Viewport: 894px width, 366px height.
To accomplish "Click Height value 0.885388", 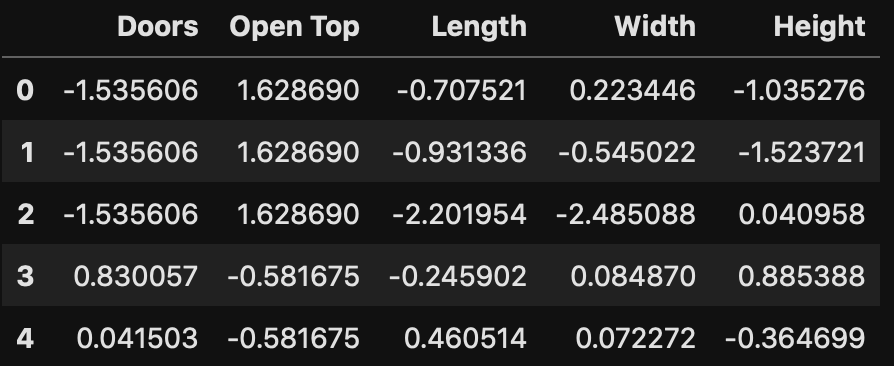I will coord(802,276).
